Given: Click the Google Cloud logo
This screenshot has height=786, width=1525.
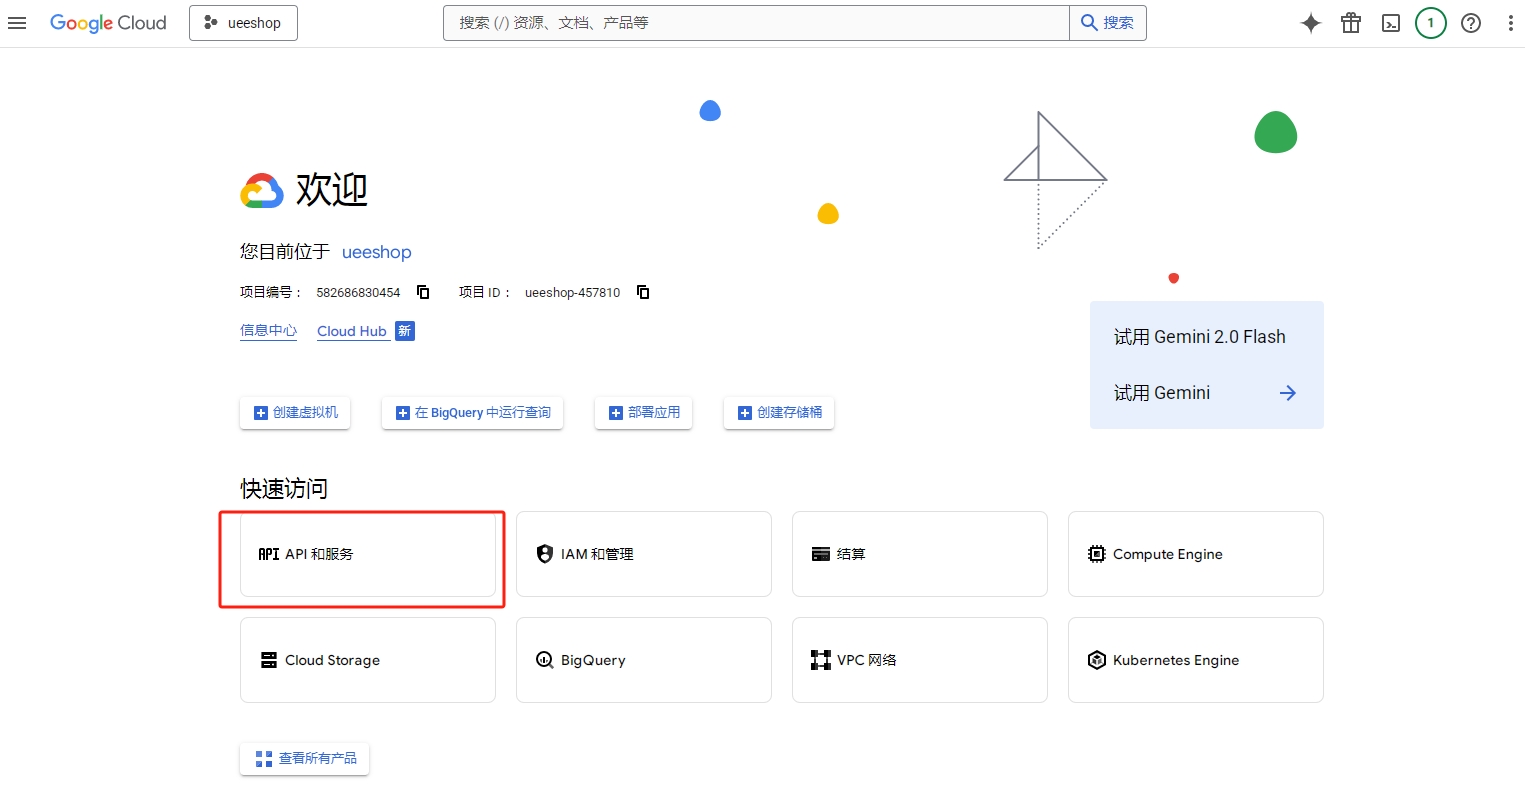Looking at the screenshot, I should pos(108,23).
